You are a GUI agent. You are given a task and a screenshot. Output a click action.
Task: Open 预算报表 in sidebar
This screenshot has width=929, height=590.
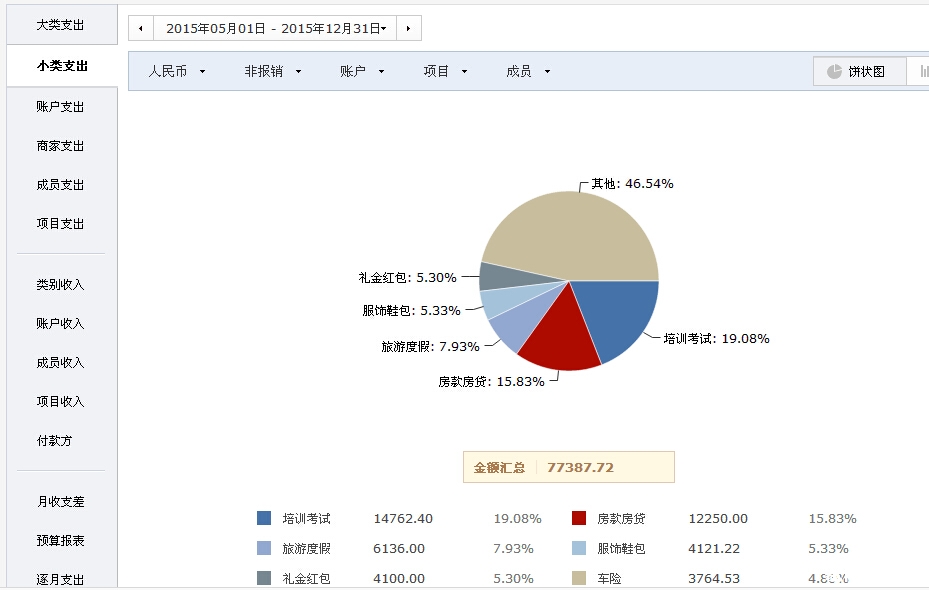pos(60,541)
